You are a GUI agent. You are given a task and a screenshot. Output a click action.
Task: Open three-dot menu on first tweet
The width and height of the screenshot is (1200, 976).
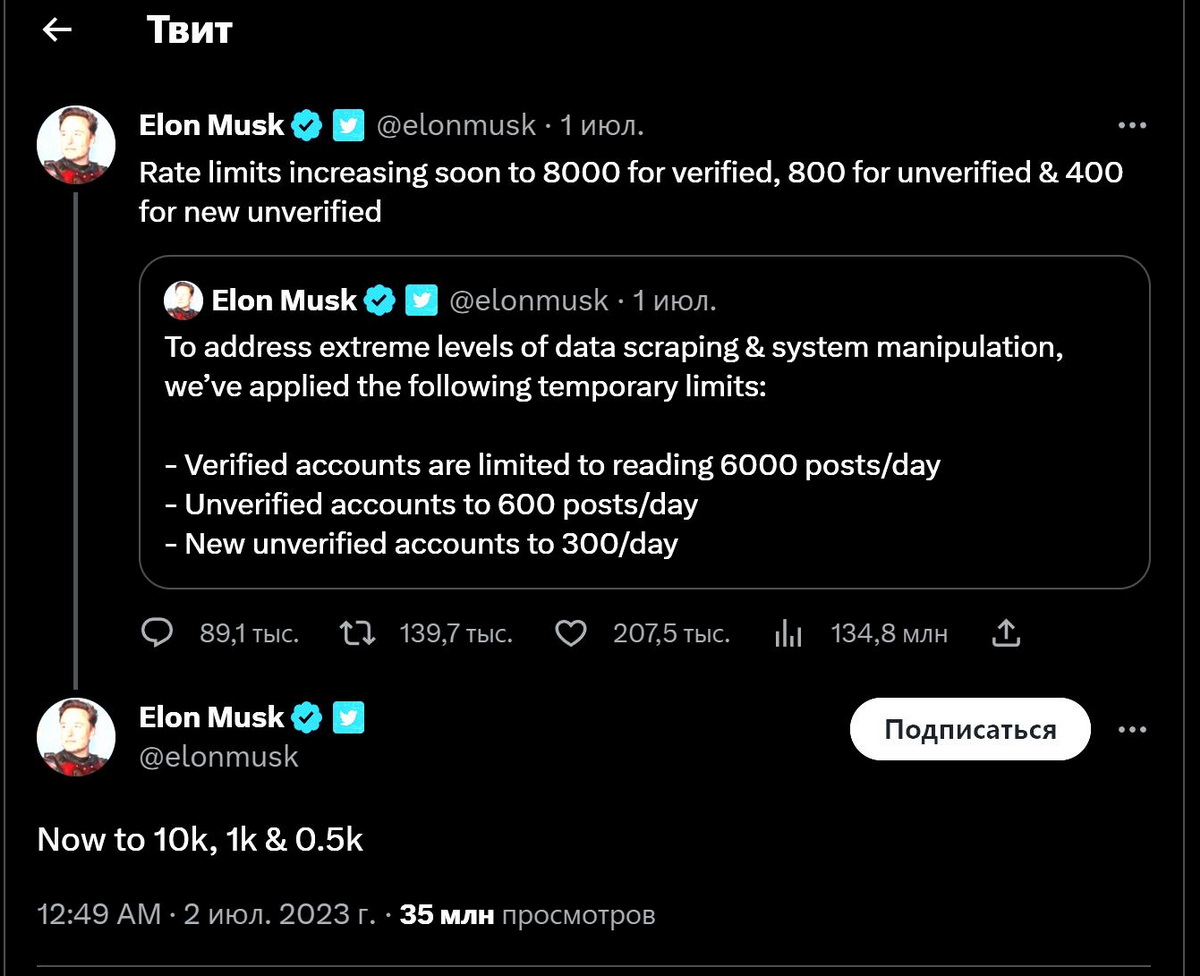tap(1131, 126)
